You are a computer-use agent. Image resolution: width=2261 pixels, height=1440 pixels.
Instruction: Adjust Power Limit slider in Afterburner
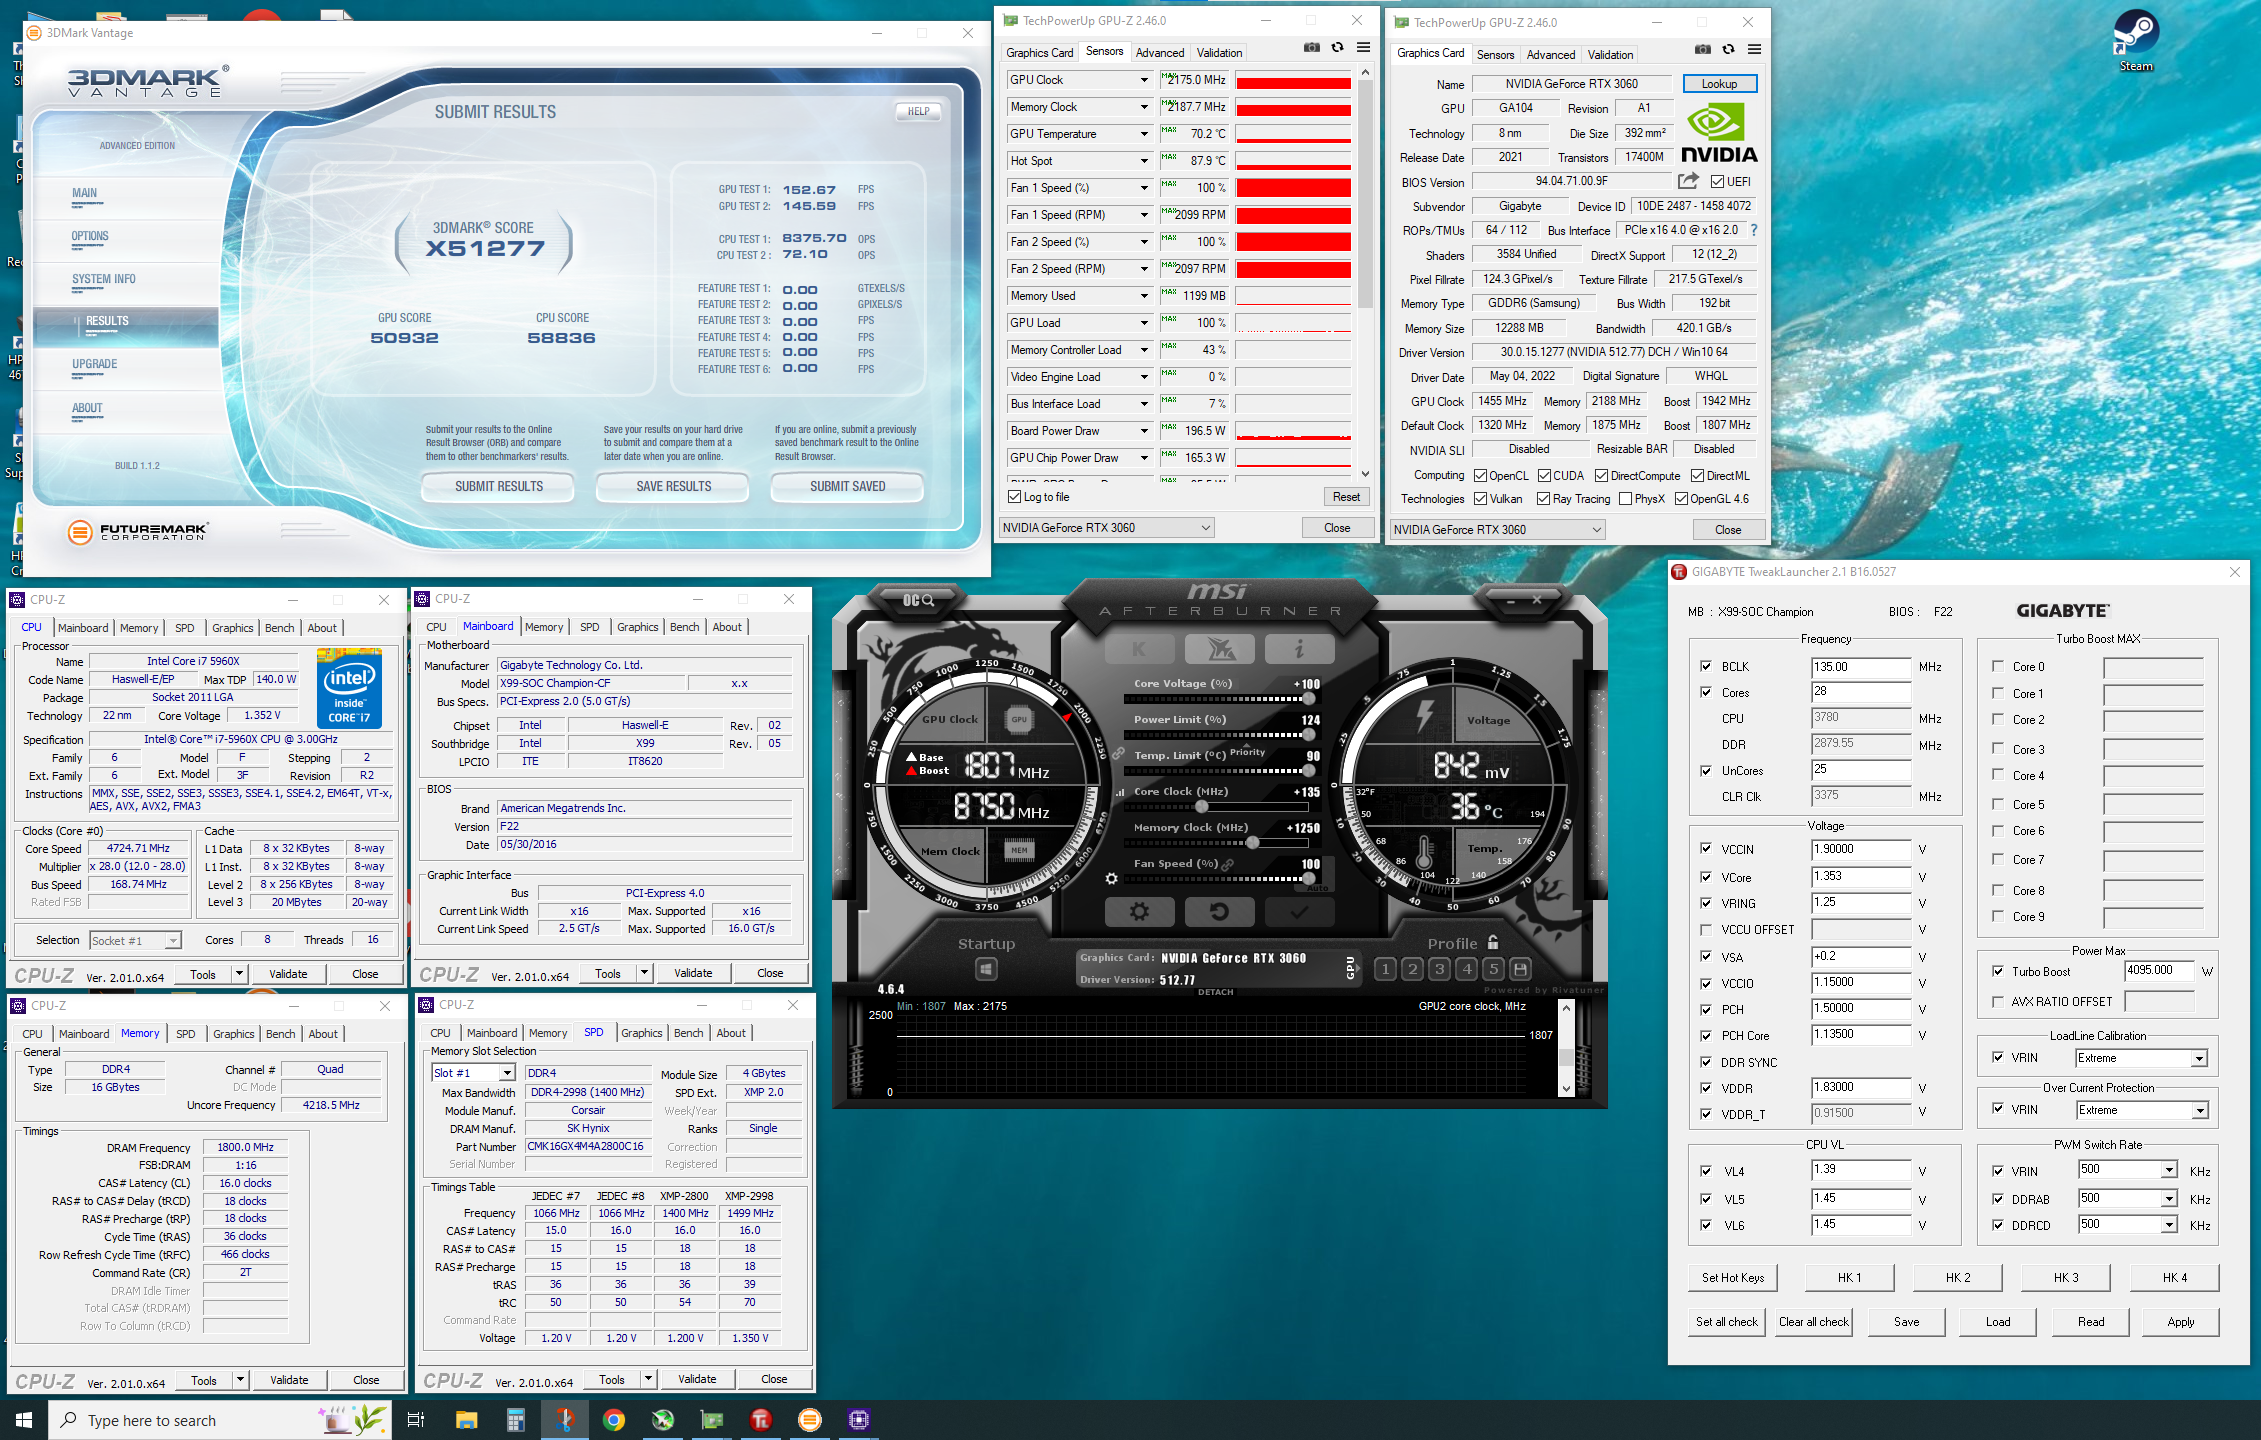pos(1309,734)
